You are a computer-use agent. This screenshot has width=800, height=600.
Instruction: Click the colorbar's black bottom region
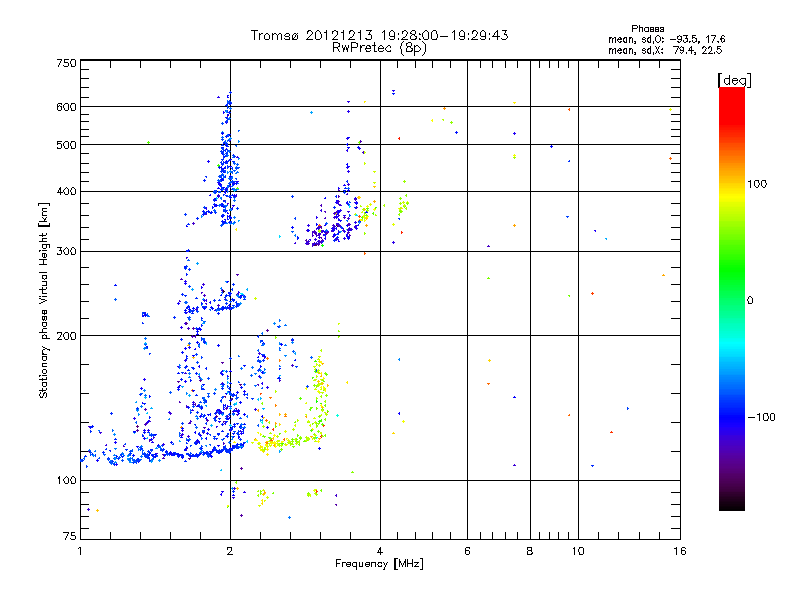pyautogui.click(x=732, y=503)
